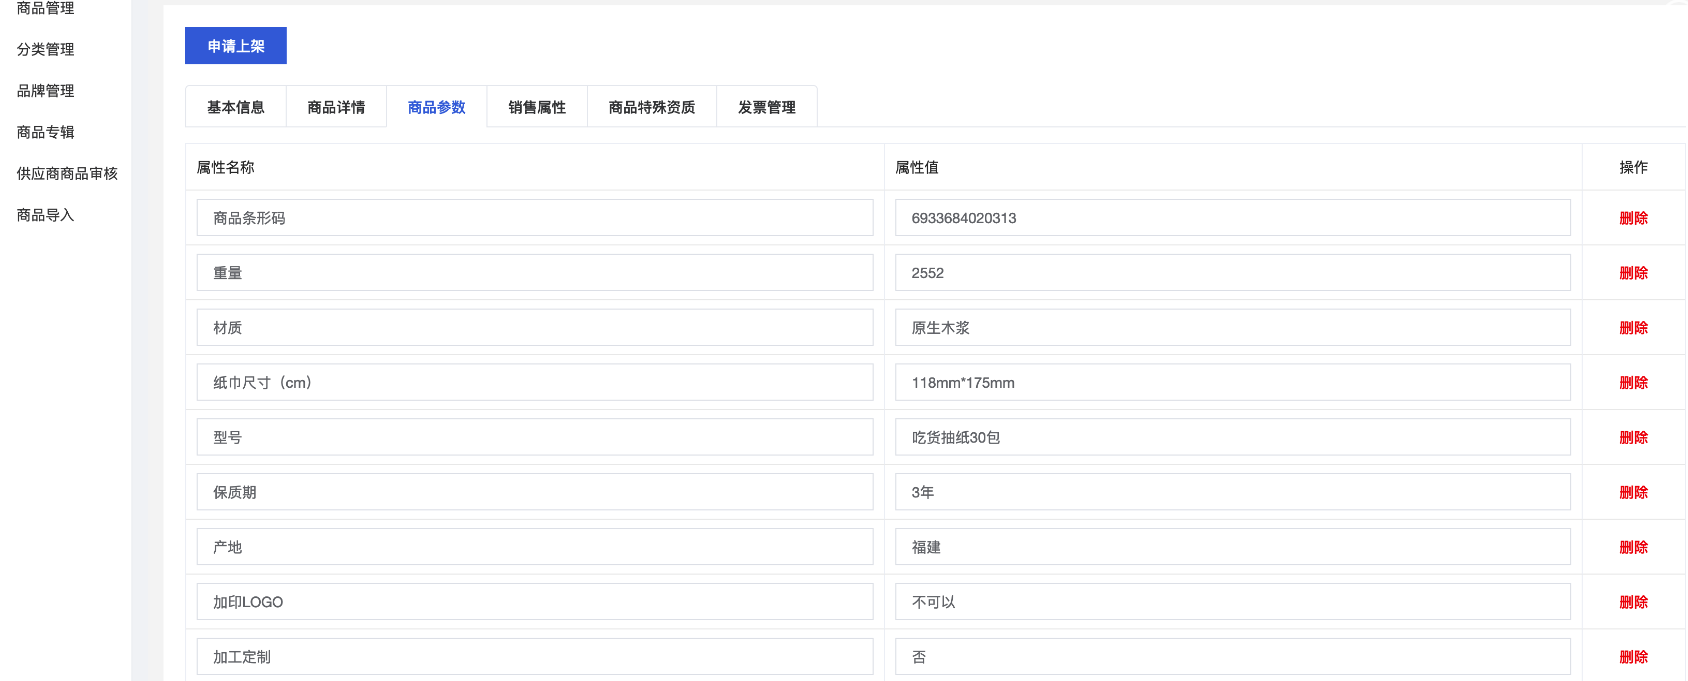Switch to the 基本信息 tab
Viewport: 1688px width, 681px height.
coord(236,107)
